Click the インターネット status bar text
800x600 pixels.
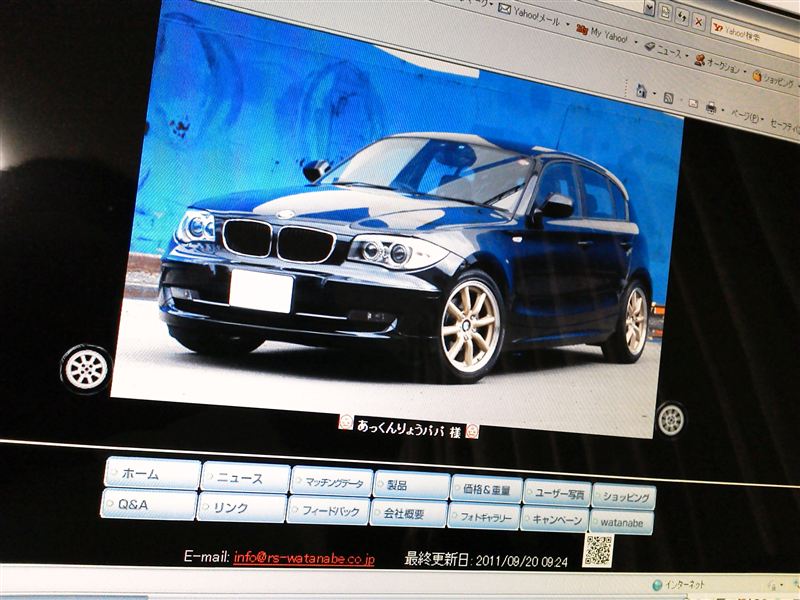[x=685, y=585]
